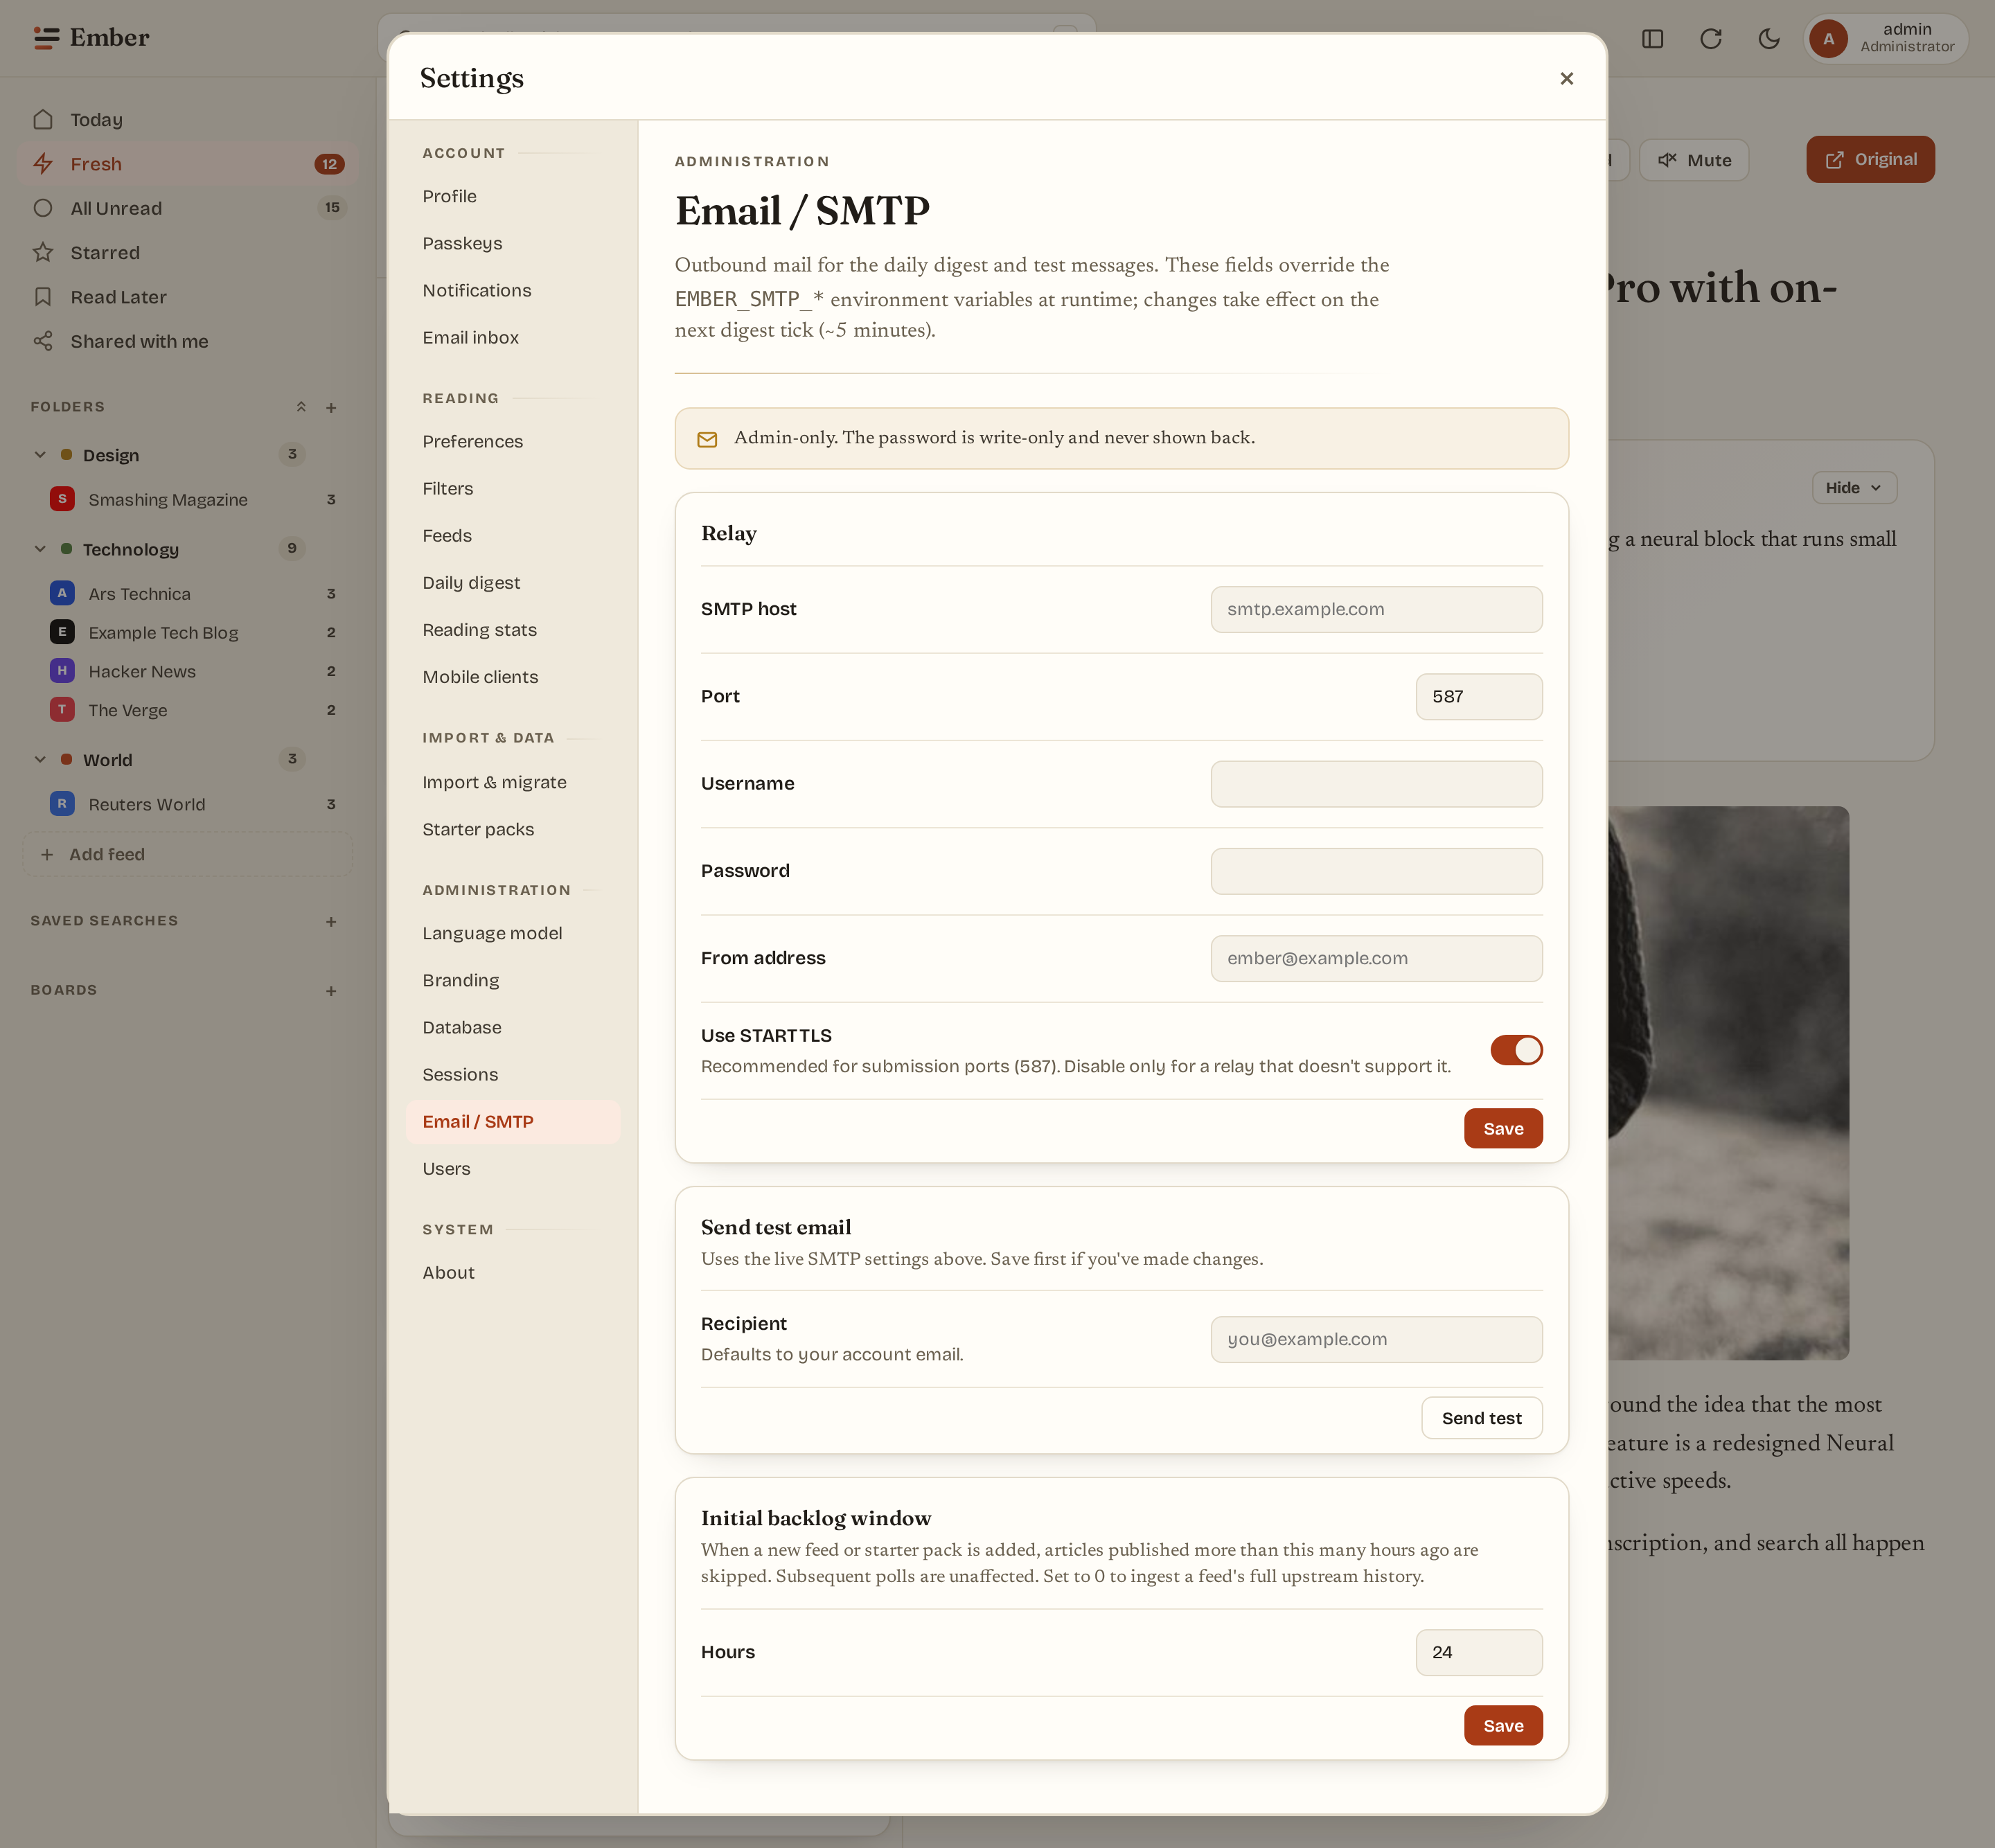Click the Read Later bookmark icon
This screenshot has height=1848, width=1995.
43,297
